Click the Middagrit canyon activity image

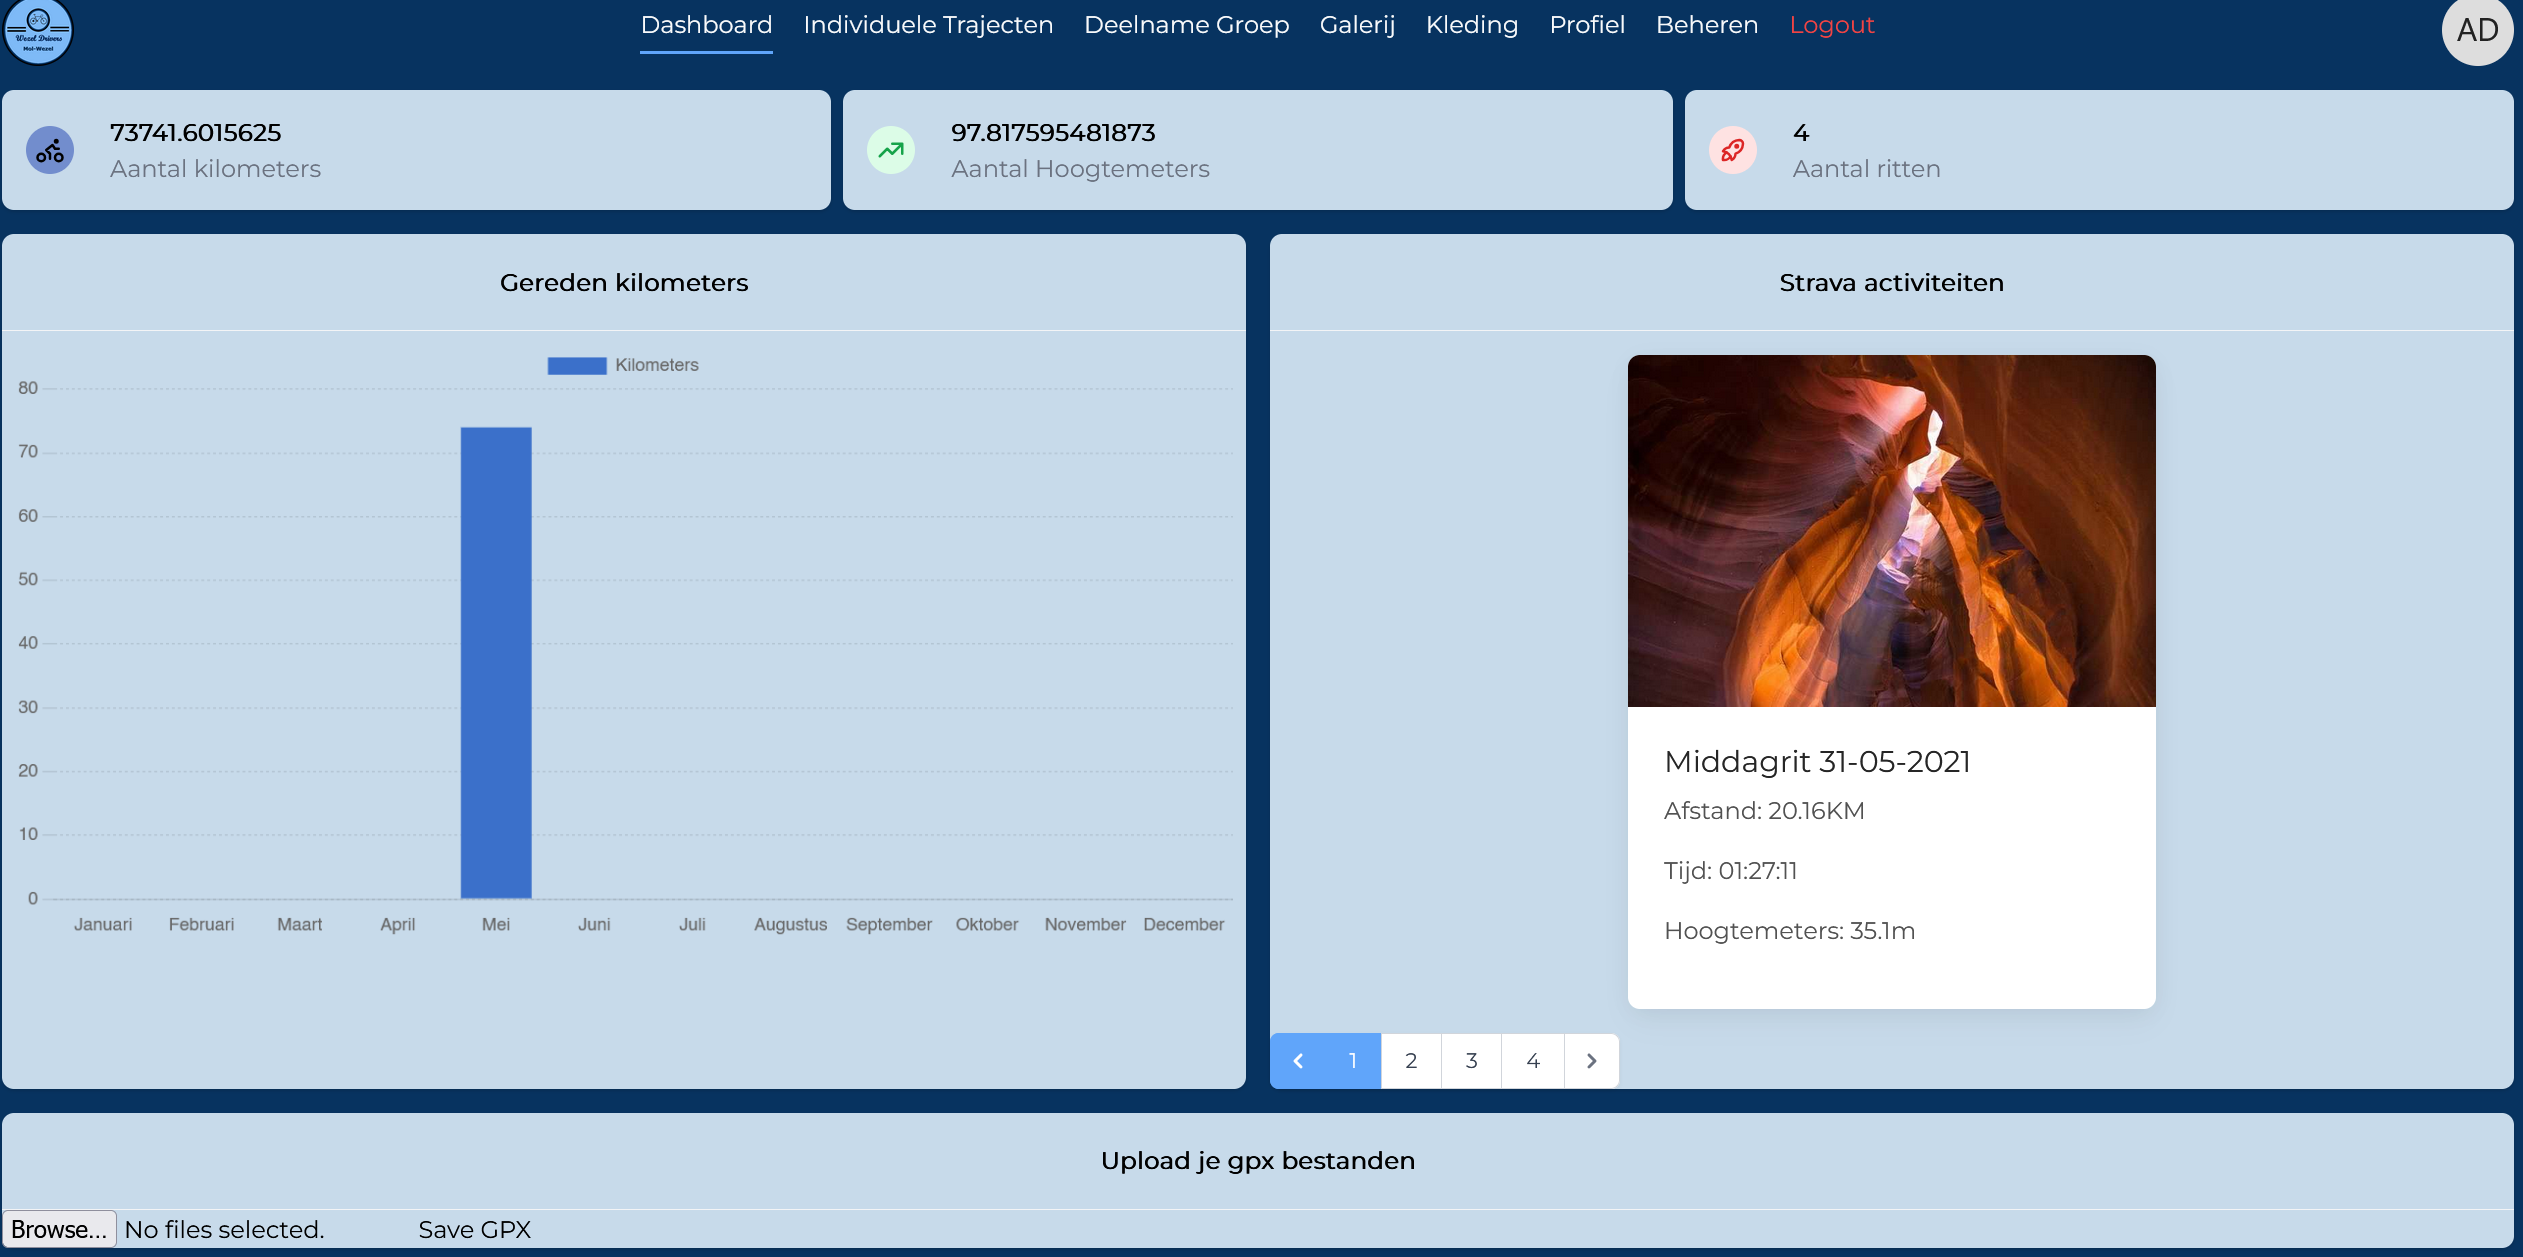point(1891,531)
